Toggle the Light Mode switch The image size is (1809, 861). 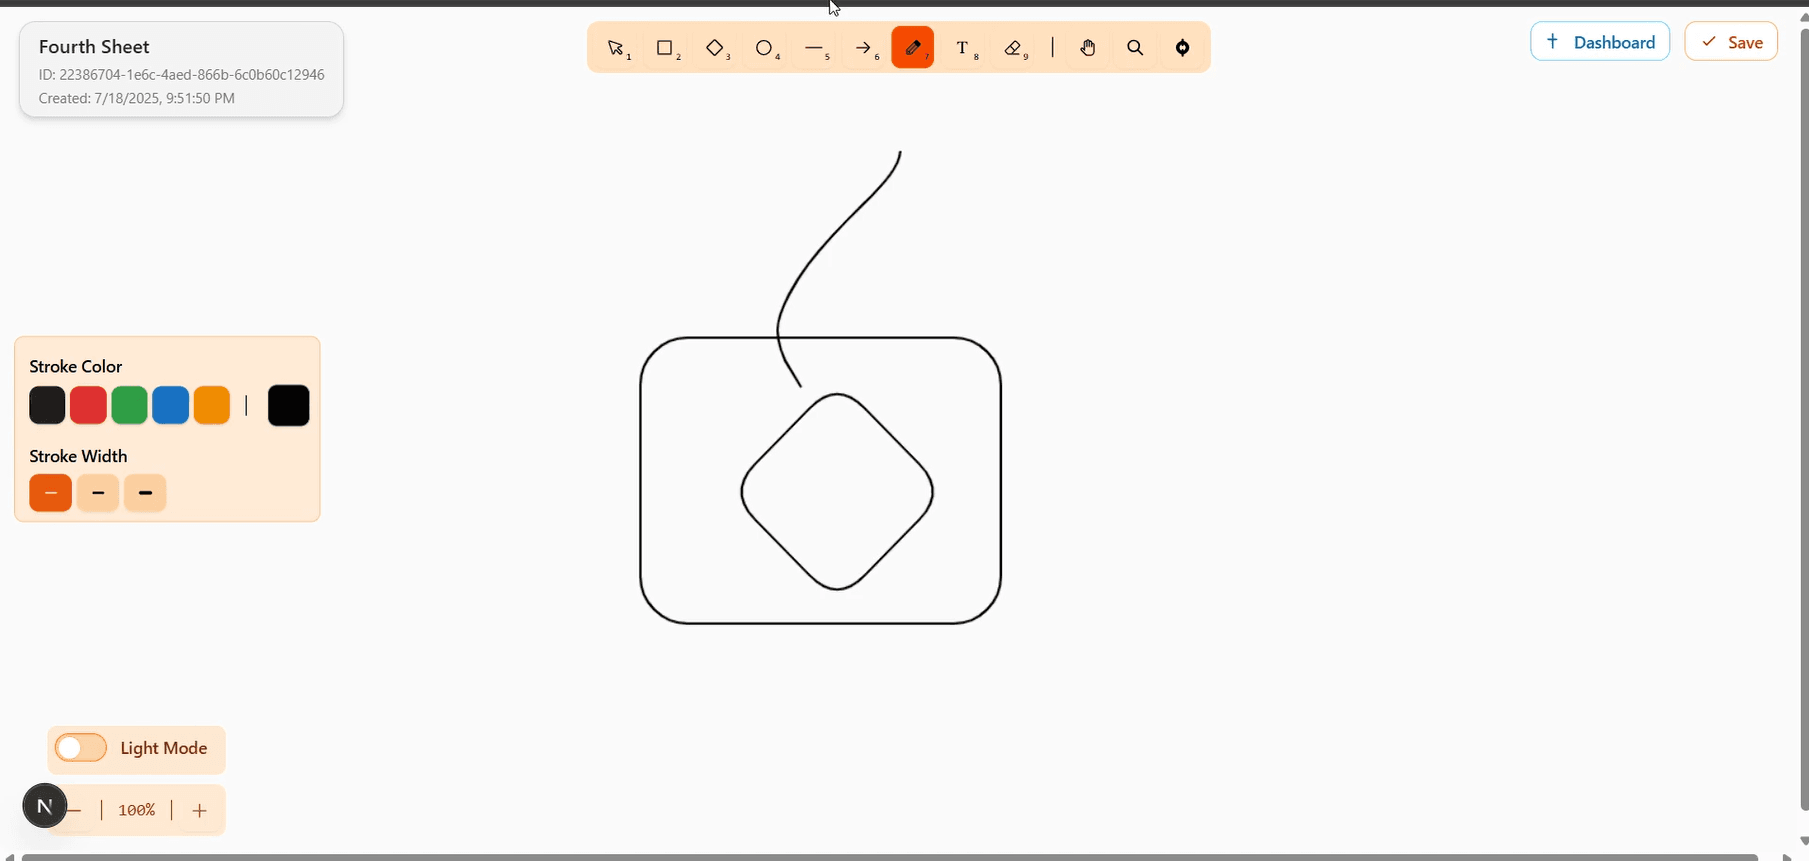[81, 748]
